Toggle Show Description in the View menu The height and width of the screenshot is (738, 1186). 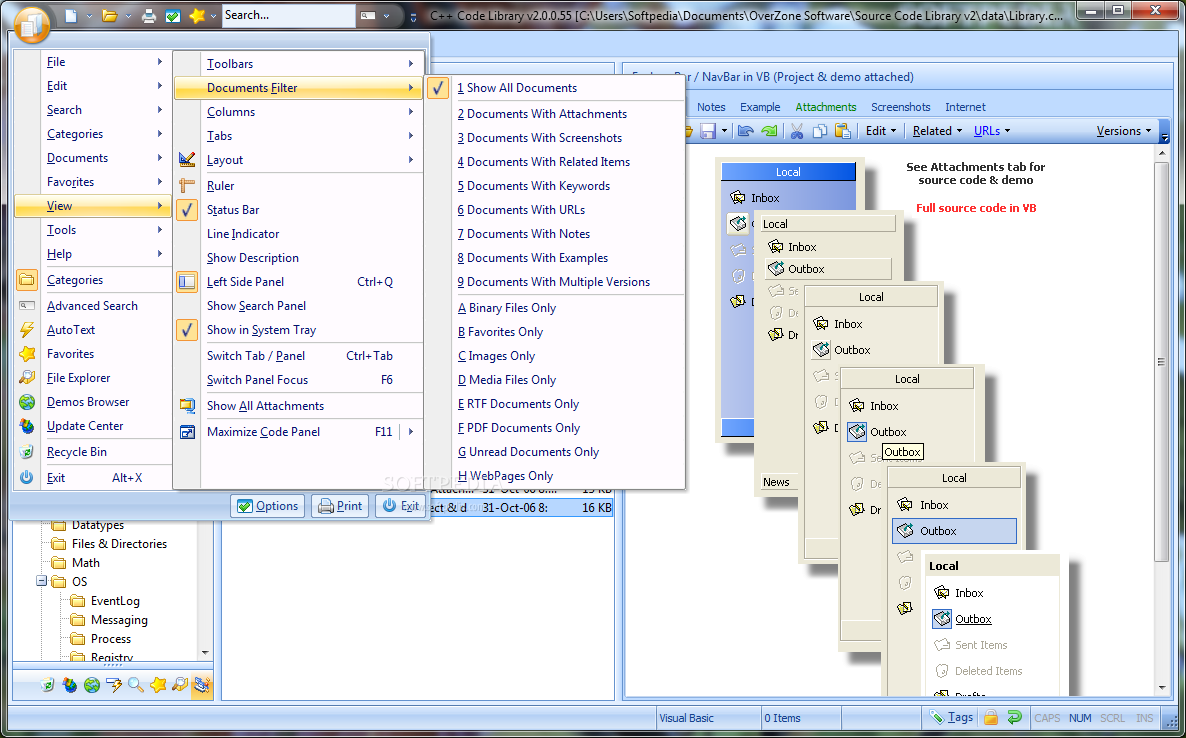298,258
